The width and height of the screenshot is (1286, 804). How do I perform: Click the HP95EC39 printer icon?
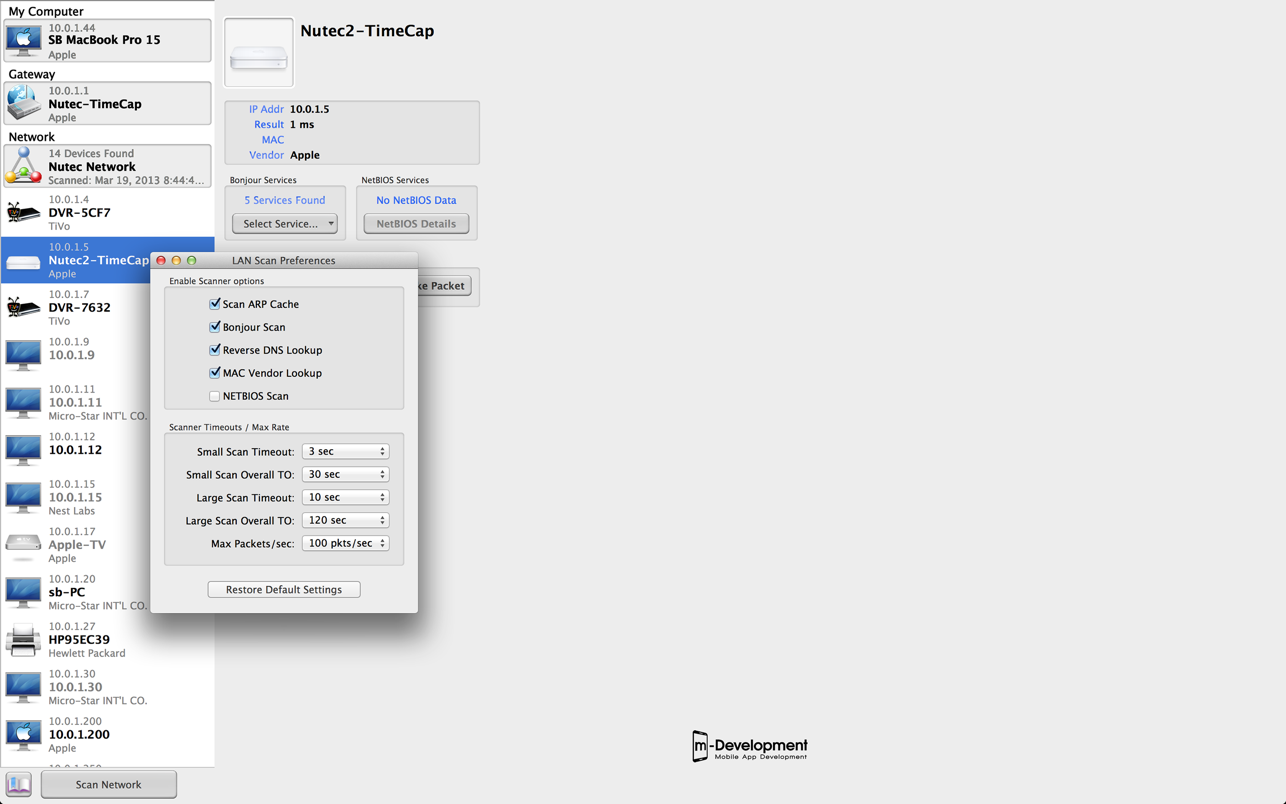[23, 640]
